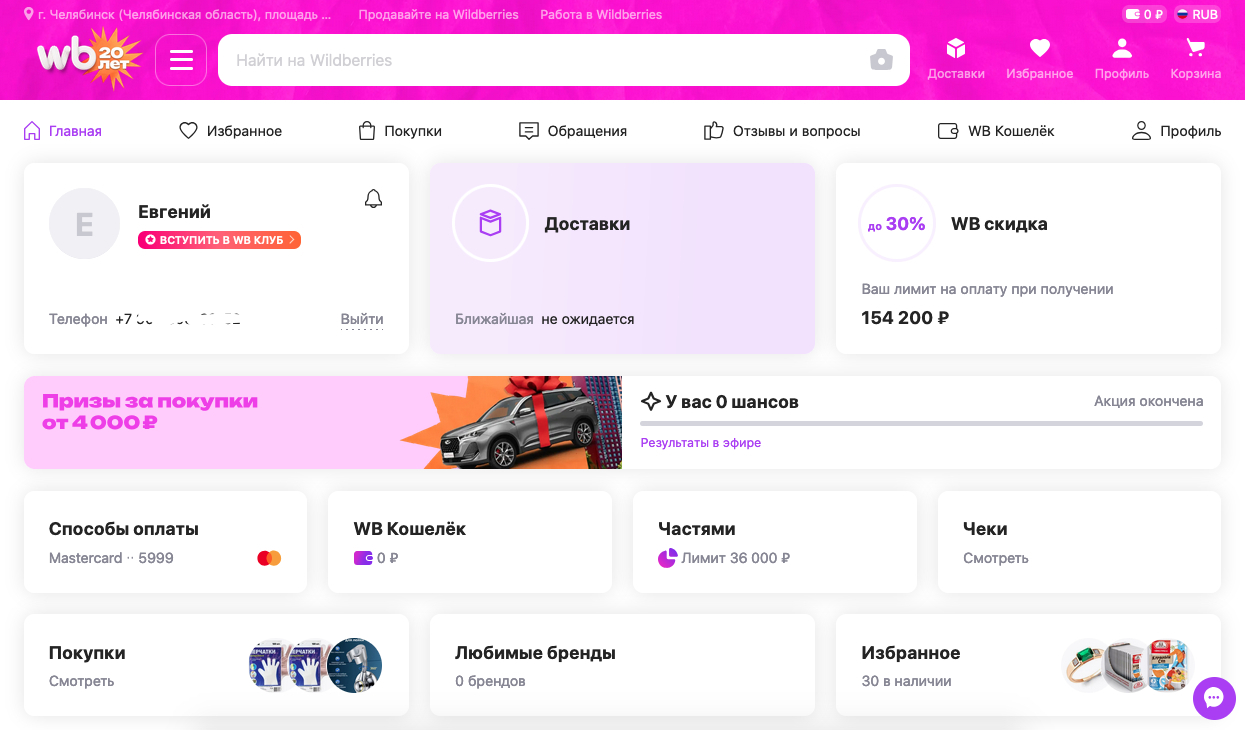Click the shower head purchase thumbnail
Screen dimensions: 1245x730
pyautogui.click(x=355, y=665)
